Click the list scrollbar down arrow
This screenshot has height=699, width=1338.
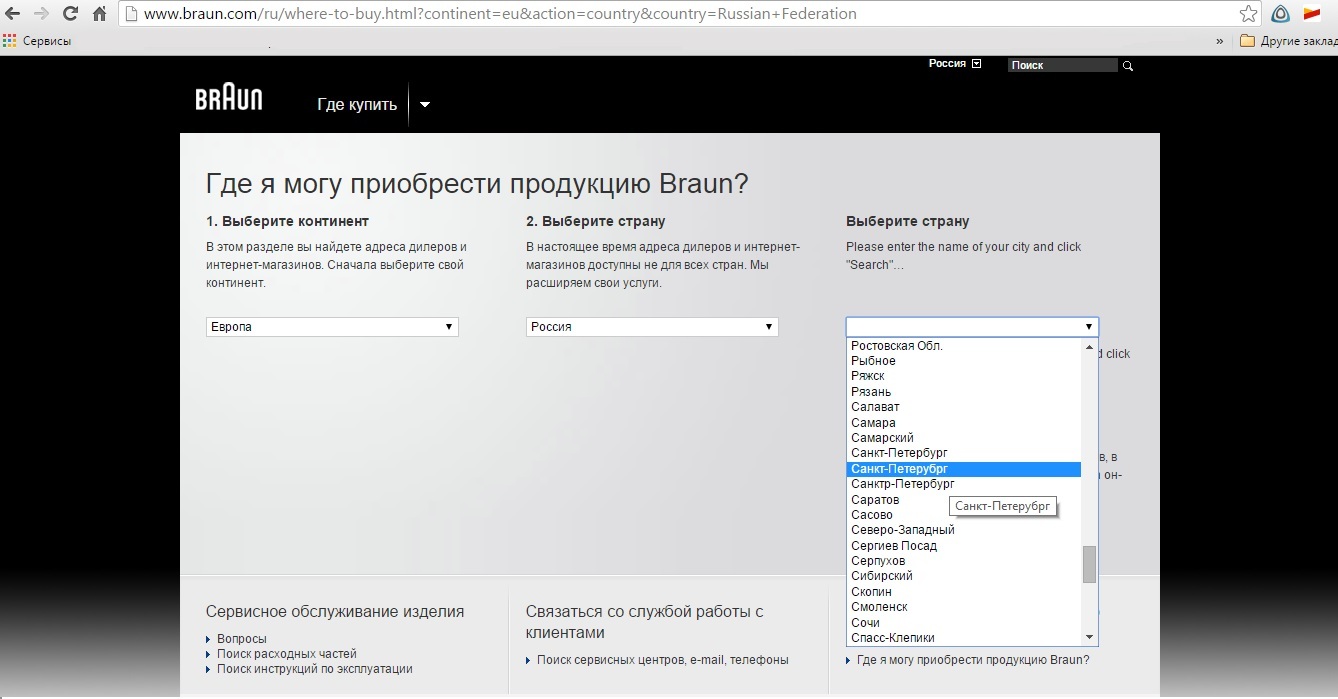pos(1089,637)
